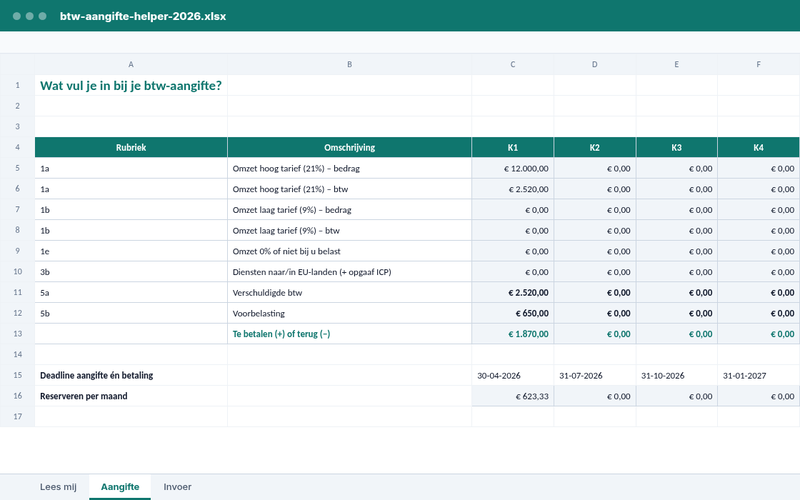The width and height of the screenshot is (800, 500).
Task: Click 'Omzet hoog tarief (21%) – btw' cell
Action: (349, 189)
